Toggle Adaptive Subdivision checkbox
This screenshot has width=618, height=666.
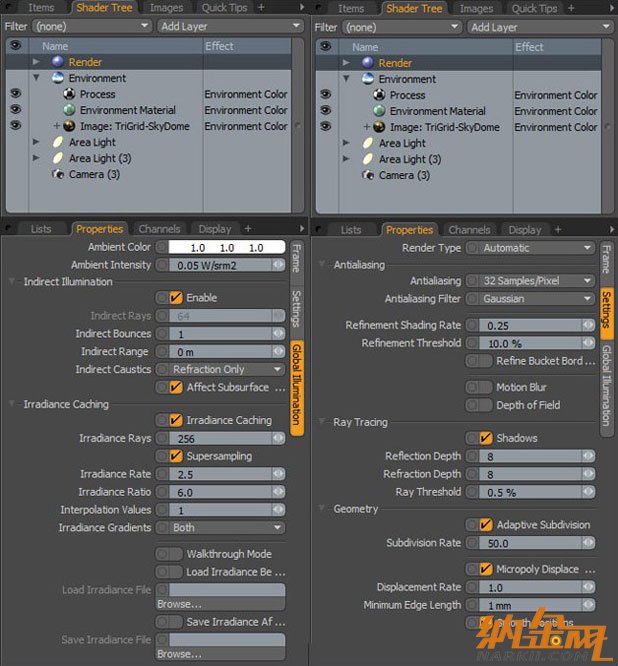pyautogui.click(x=485, y=525)
